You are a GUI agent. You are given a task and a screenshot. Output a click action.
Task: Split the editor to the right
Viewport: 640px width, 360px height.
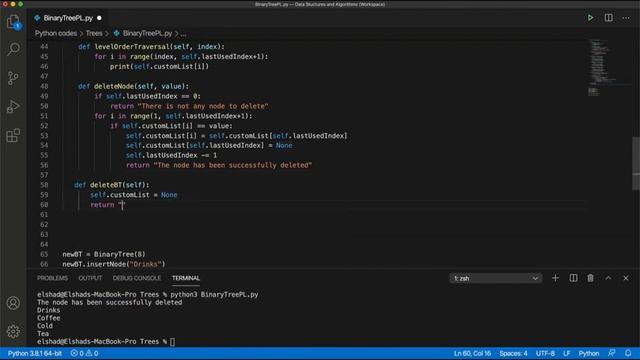(x=608, y=18)
